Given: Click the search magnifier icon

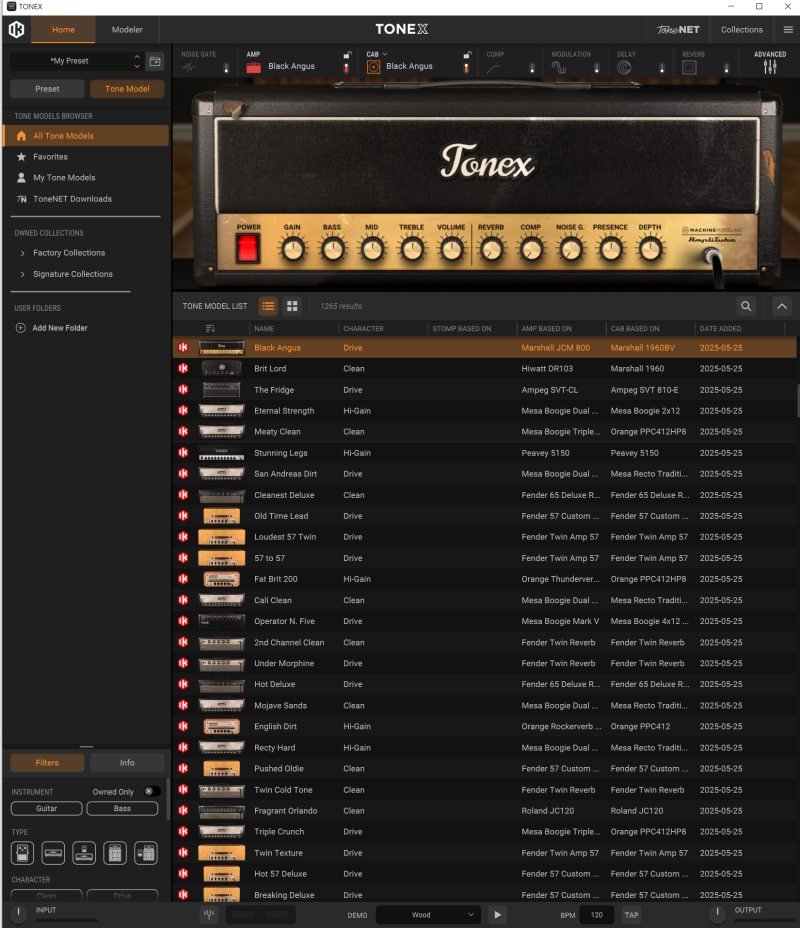Looking at the screenshot, I should pyautogui.click(x=746, y=306).
